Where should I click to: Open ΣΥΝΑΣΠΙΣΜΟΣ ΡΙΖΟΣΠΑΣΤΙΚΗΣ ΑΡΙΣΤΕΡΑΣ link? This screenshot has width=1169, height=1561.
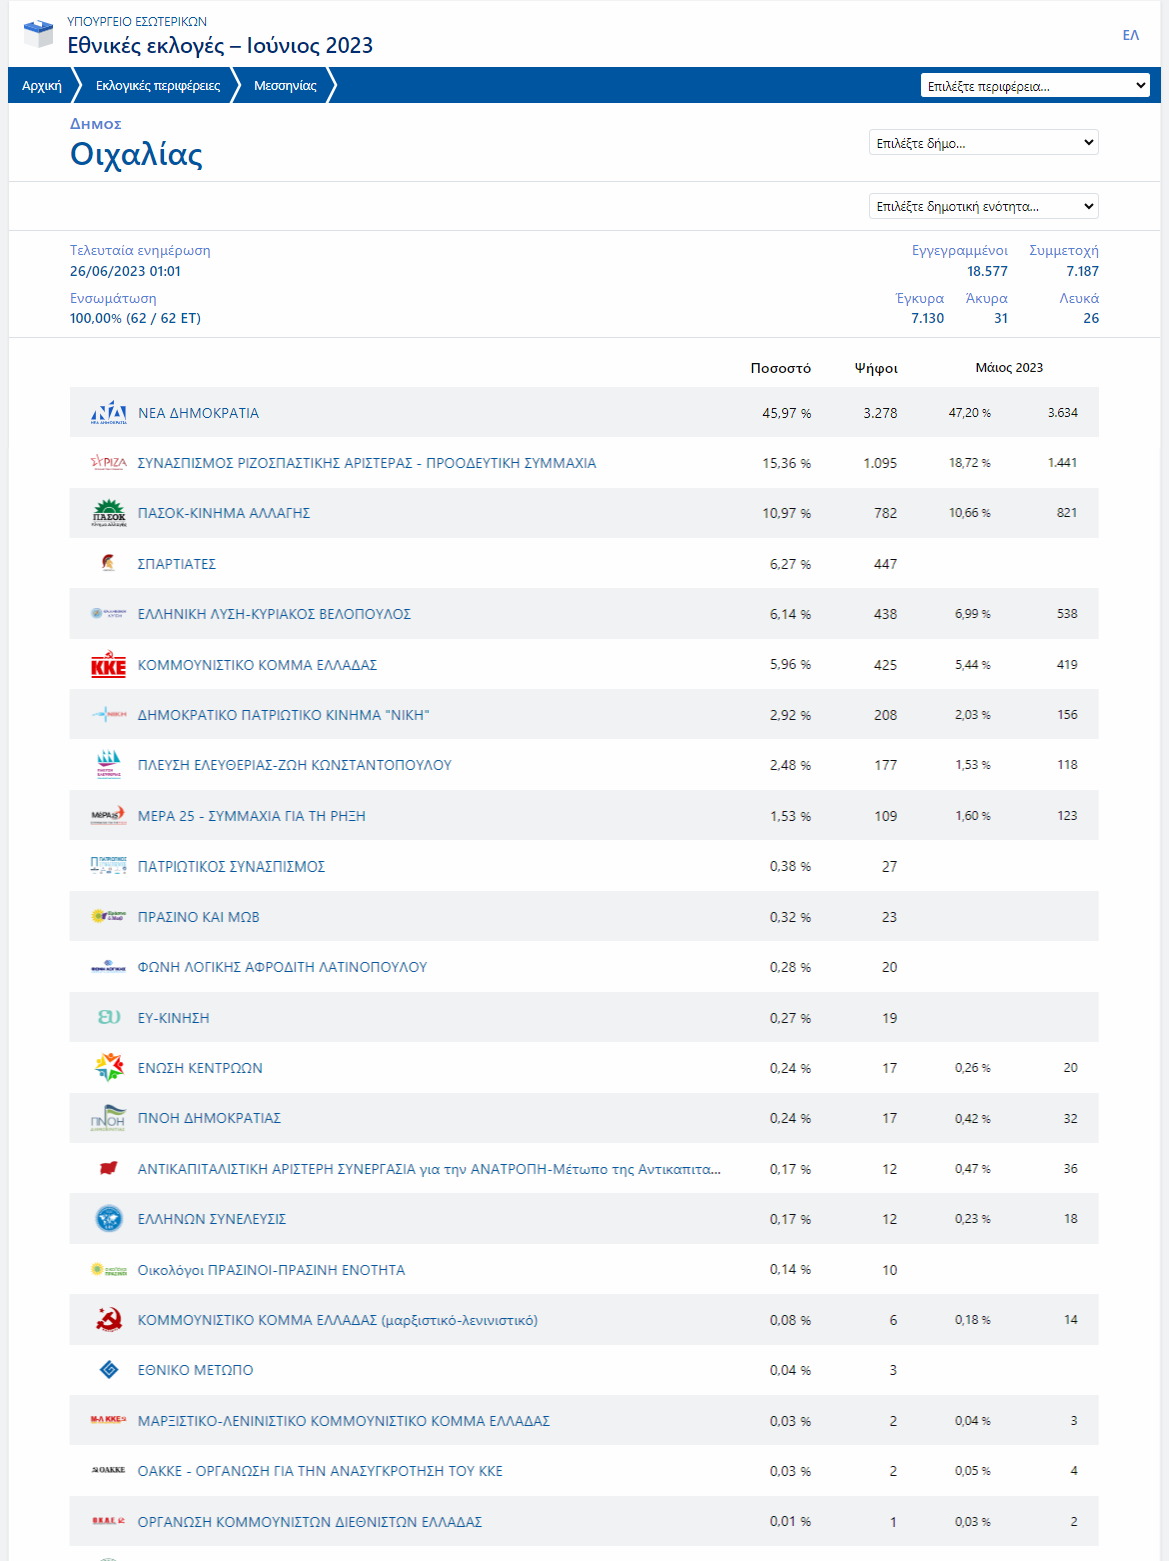point(367,463)
